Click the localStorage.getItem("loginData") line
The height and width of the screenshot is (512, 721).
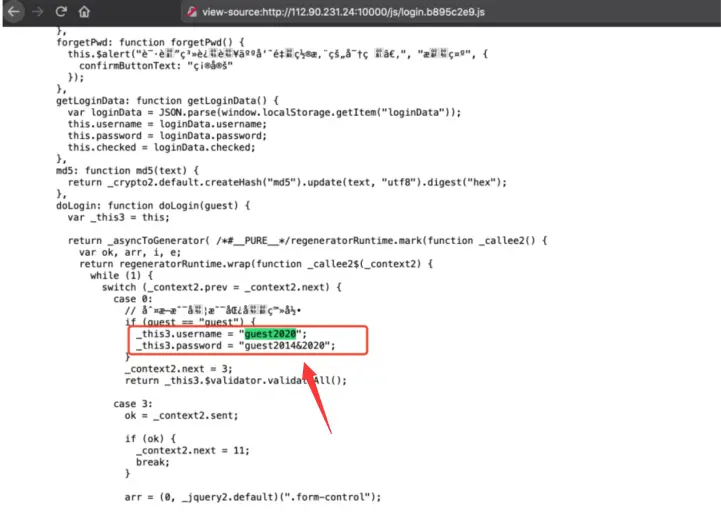264,113
